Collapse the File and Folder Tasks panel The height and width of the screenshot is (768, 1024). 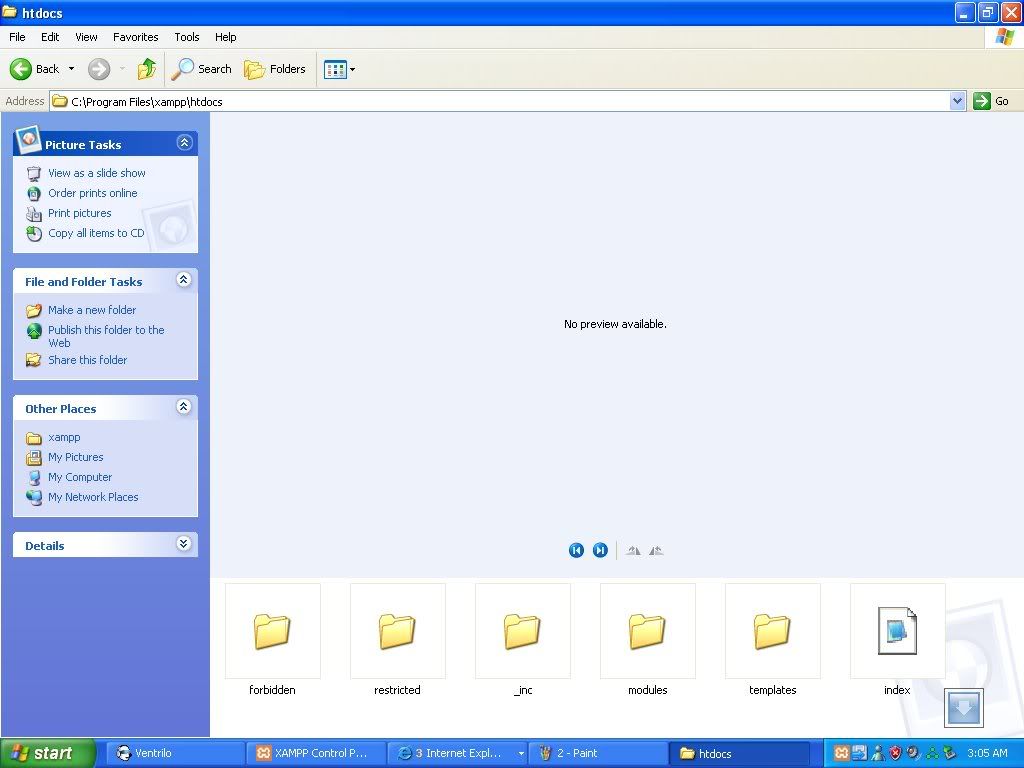point(184,281)
